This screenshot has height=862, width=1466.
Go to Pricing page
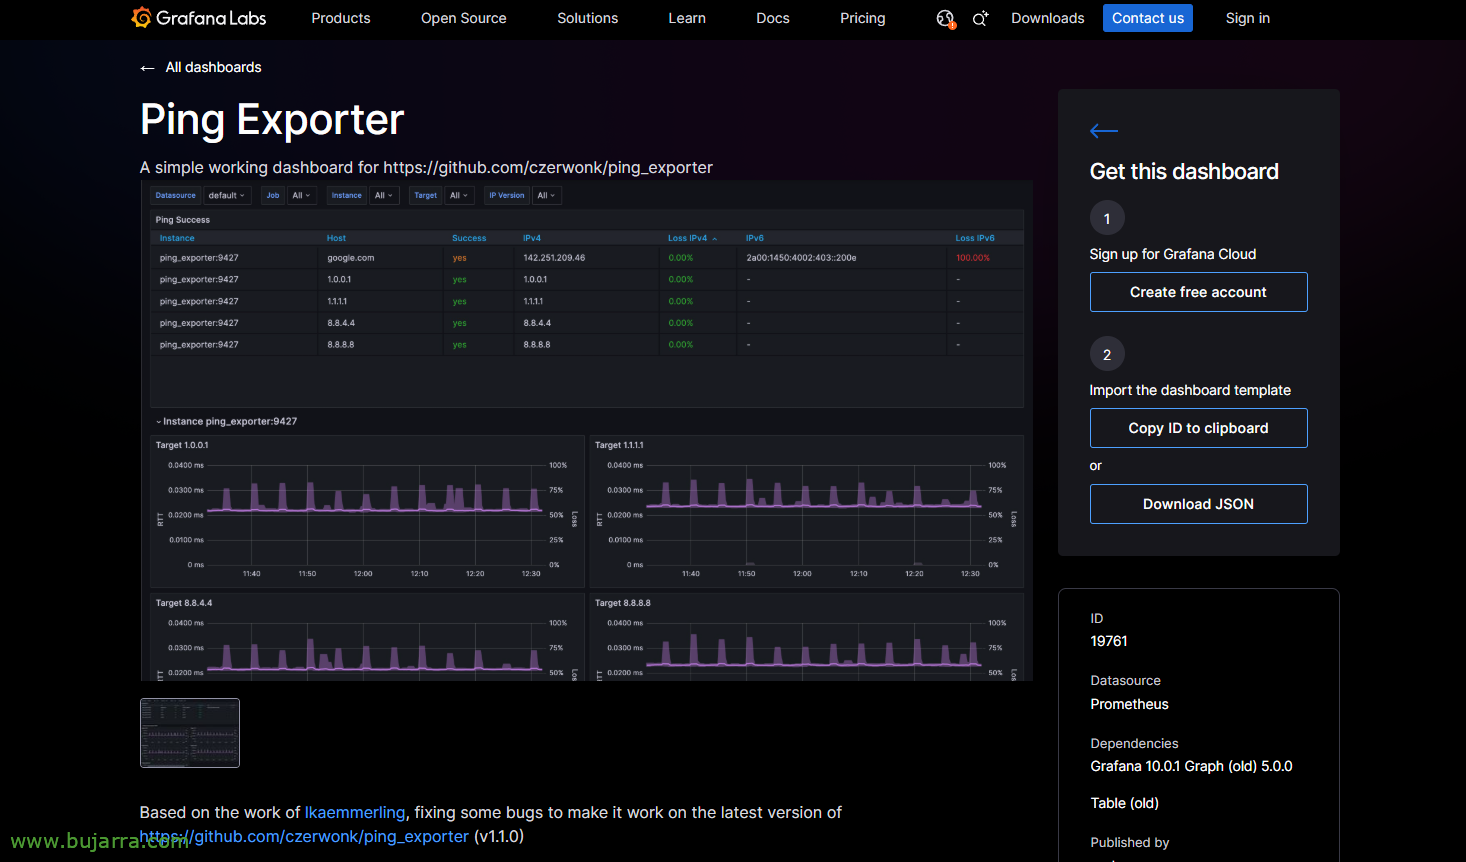click(x=863, y=18)
